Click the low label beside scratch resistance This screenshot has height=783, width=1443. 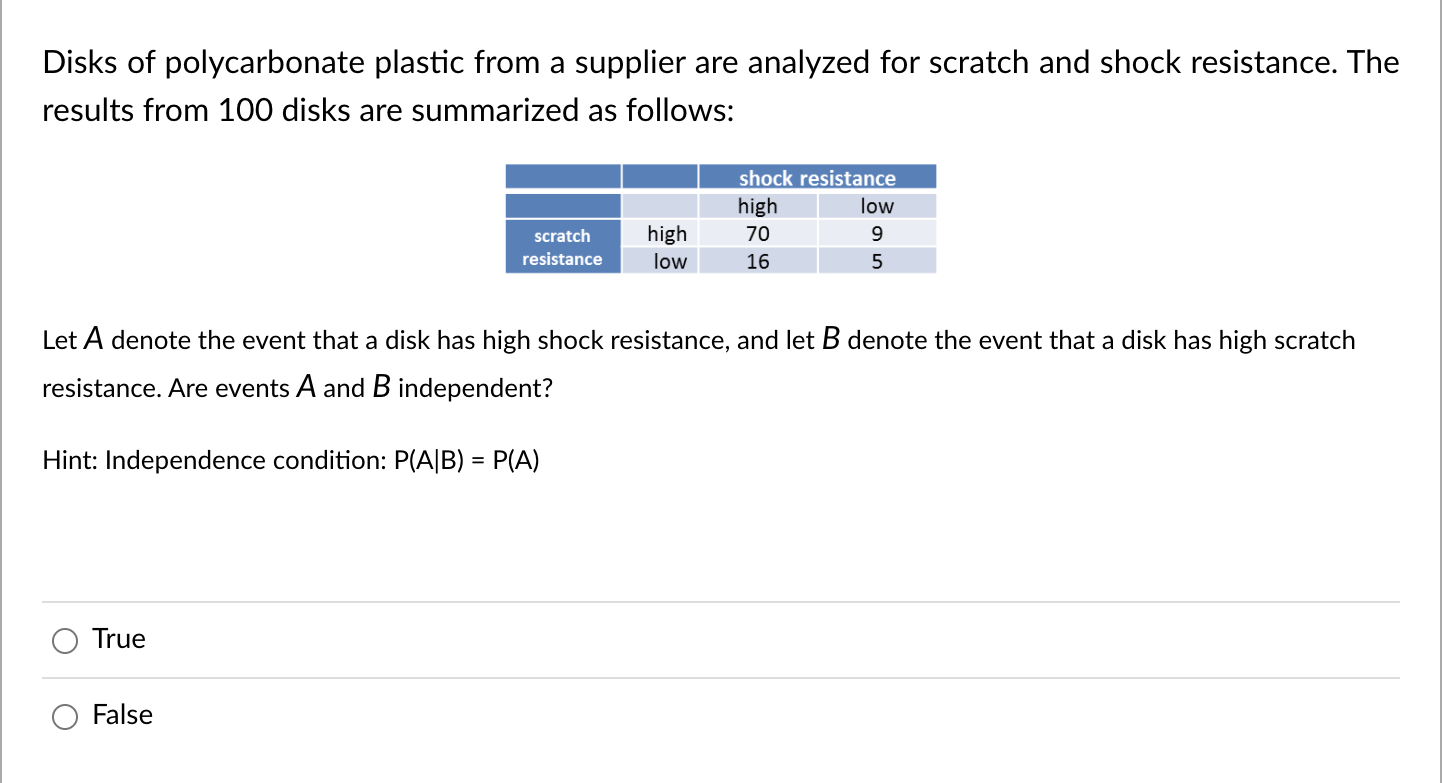pos(668,261)
